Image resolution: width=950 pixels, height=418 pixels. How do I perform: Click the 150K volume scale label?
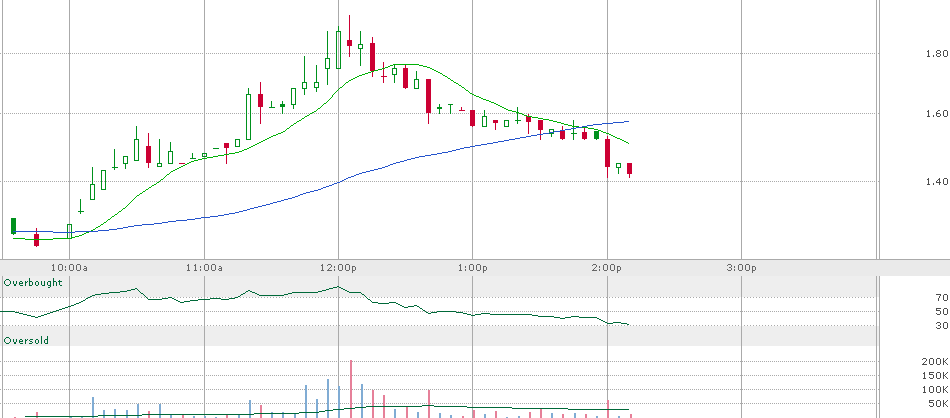pyautogui.click(x=936, y=376)
